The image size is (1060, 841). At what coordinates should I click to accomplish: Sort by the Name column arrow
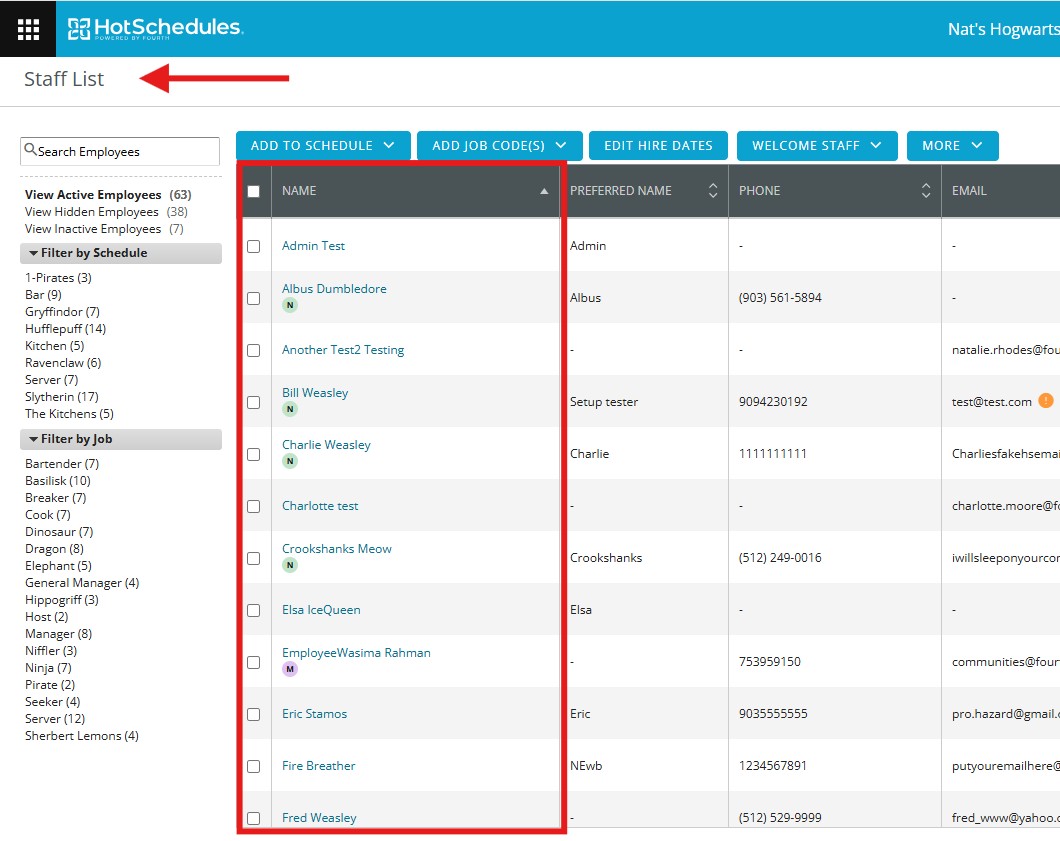544,191
